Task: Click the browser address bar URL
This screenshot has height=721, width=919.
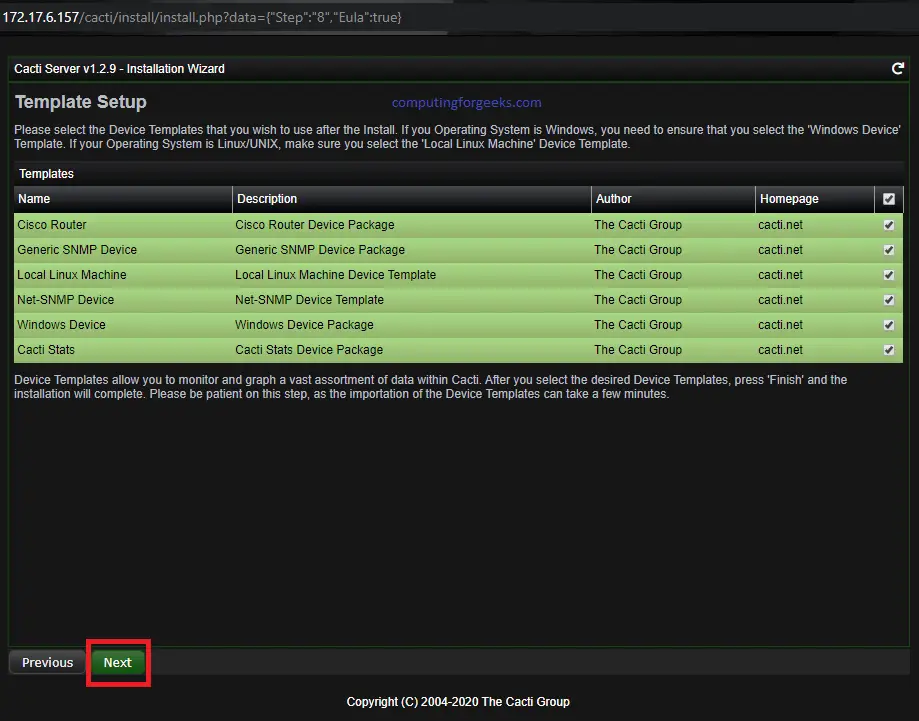Action: [202, 17]
